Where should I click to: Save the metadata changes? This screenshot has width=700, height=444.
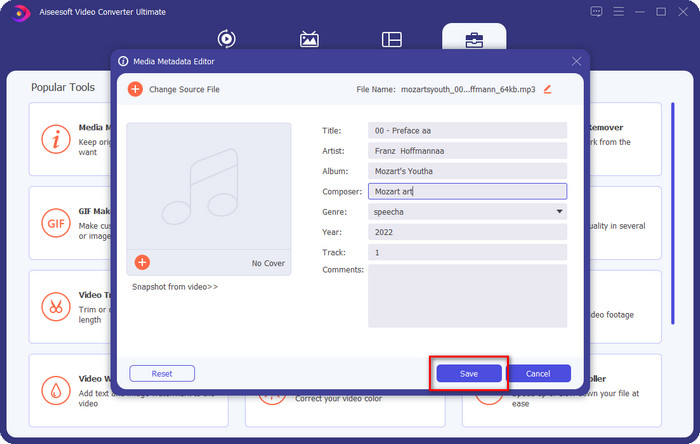point(469,373)
